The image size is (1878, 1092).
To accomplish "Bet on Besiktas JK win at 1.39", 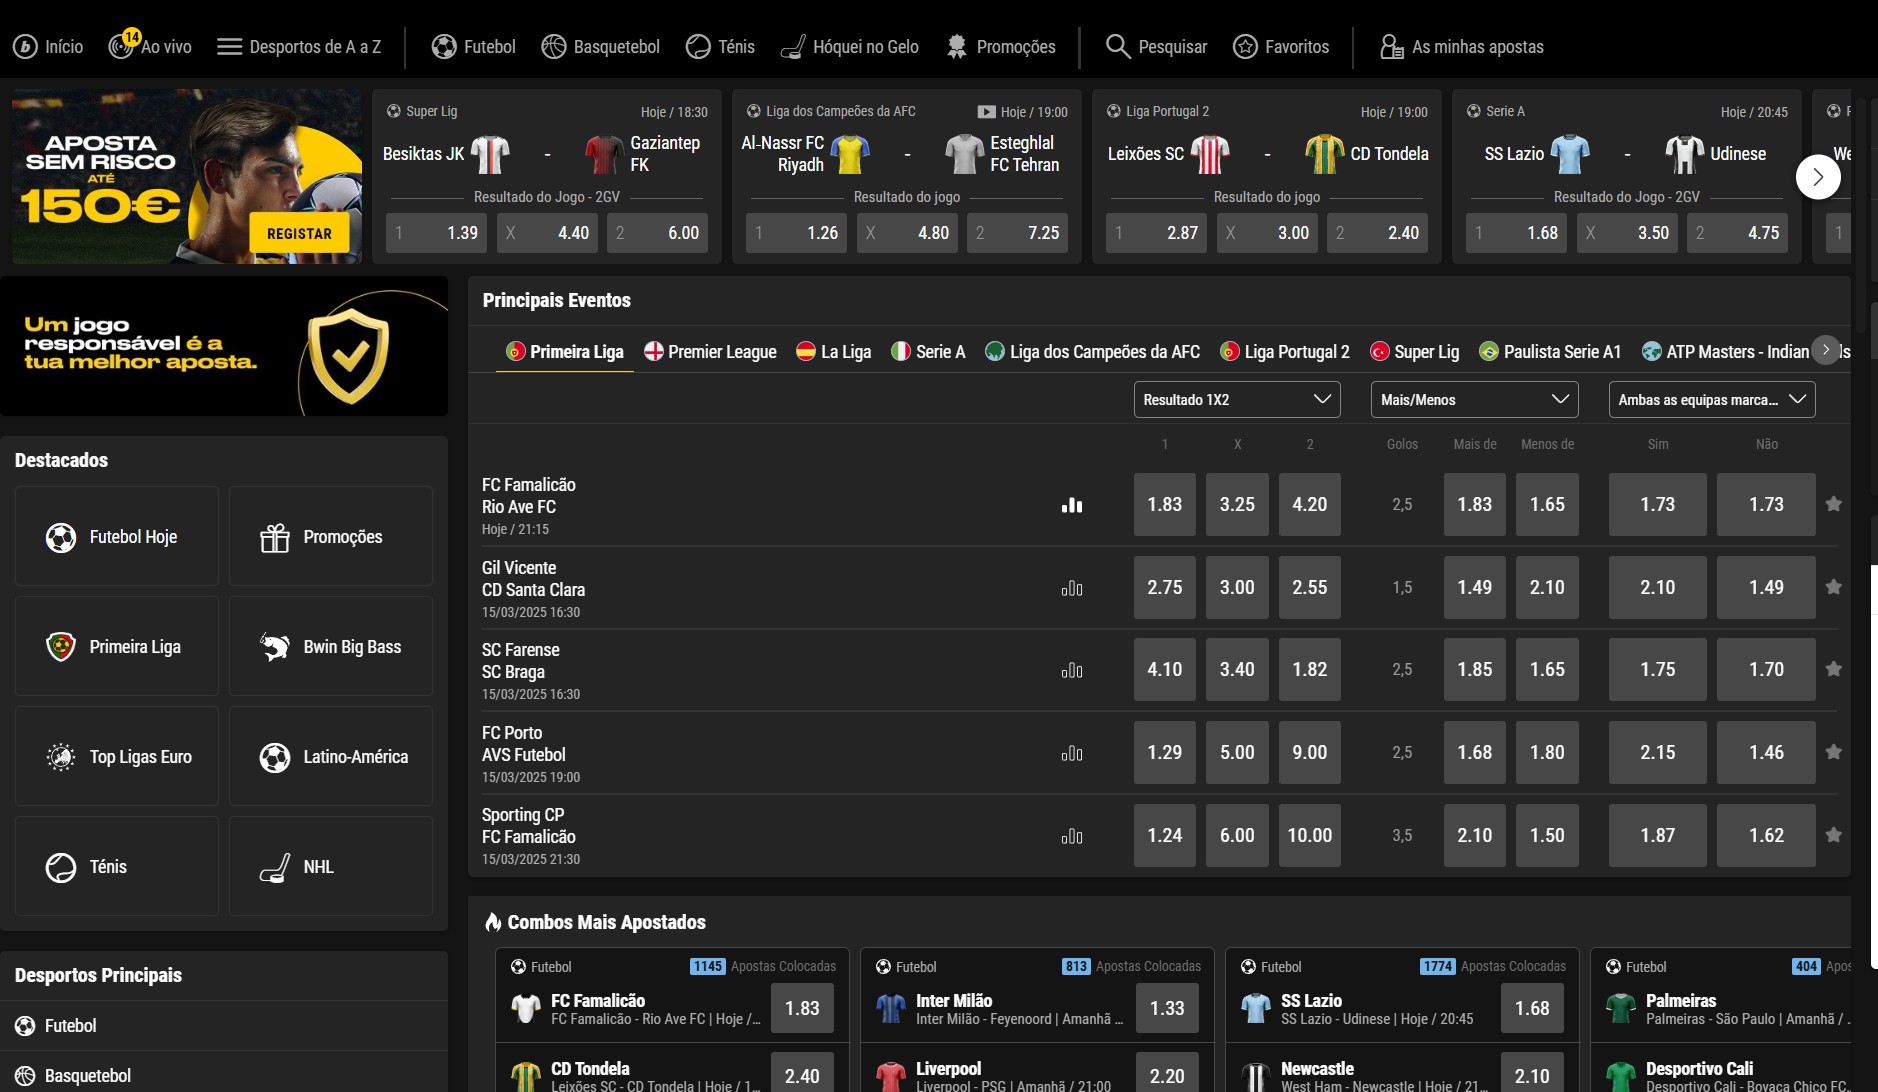I will (x=436, y=233).
